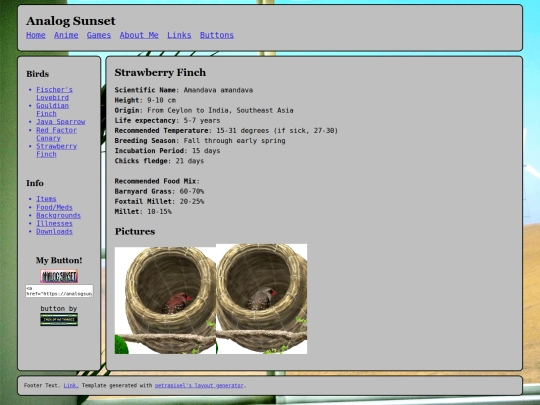This screenshot has height=405, width=540.
Task: Click the Info sidebar heading
Action: click(x=35, y=183)
